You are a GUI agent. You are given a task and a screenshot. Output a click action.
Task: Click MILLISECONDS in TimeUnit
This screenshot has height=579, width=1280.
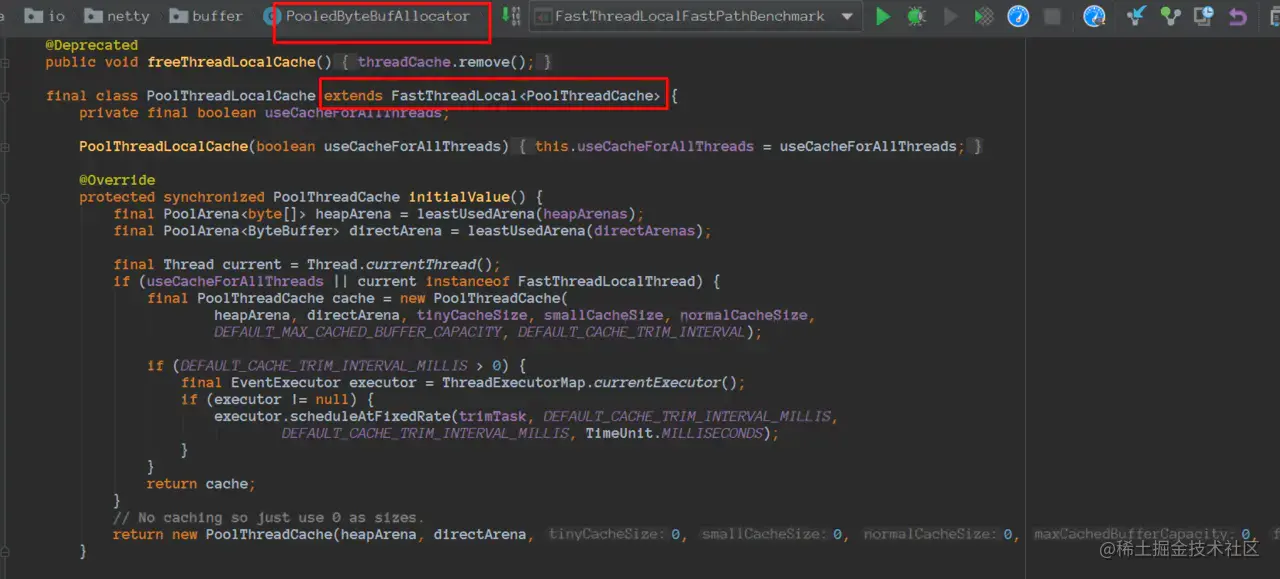711,433
